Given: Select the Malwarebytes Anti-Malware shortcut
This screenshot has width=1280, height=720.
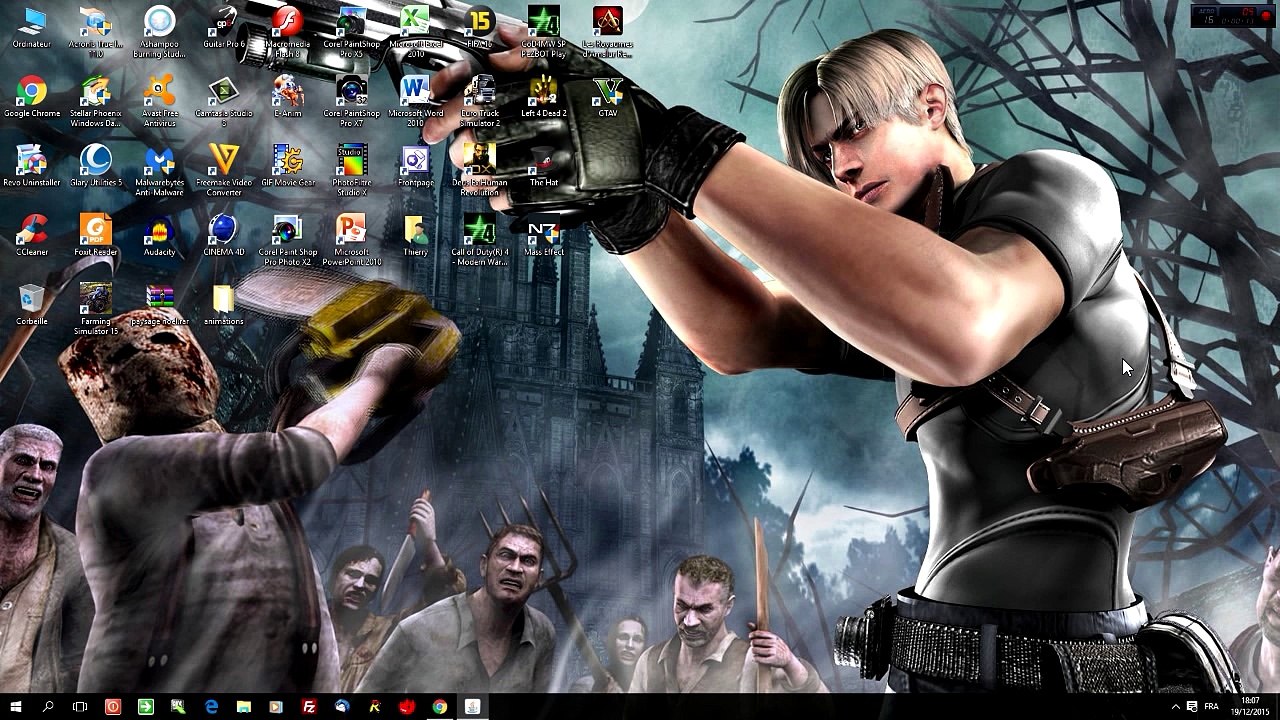Looking at the screenshot, I should [x=160, y=171].
